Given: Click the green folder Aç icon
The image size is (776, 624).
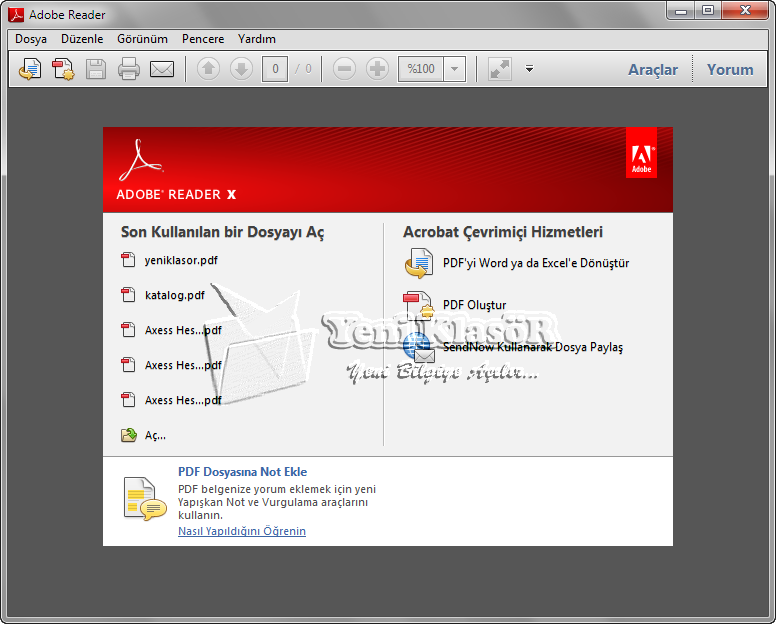Looking at the screenshot, I should (129, 435).
